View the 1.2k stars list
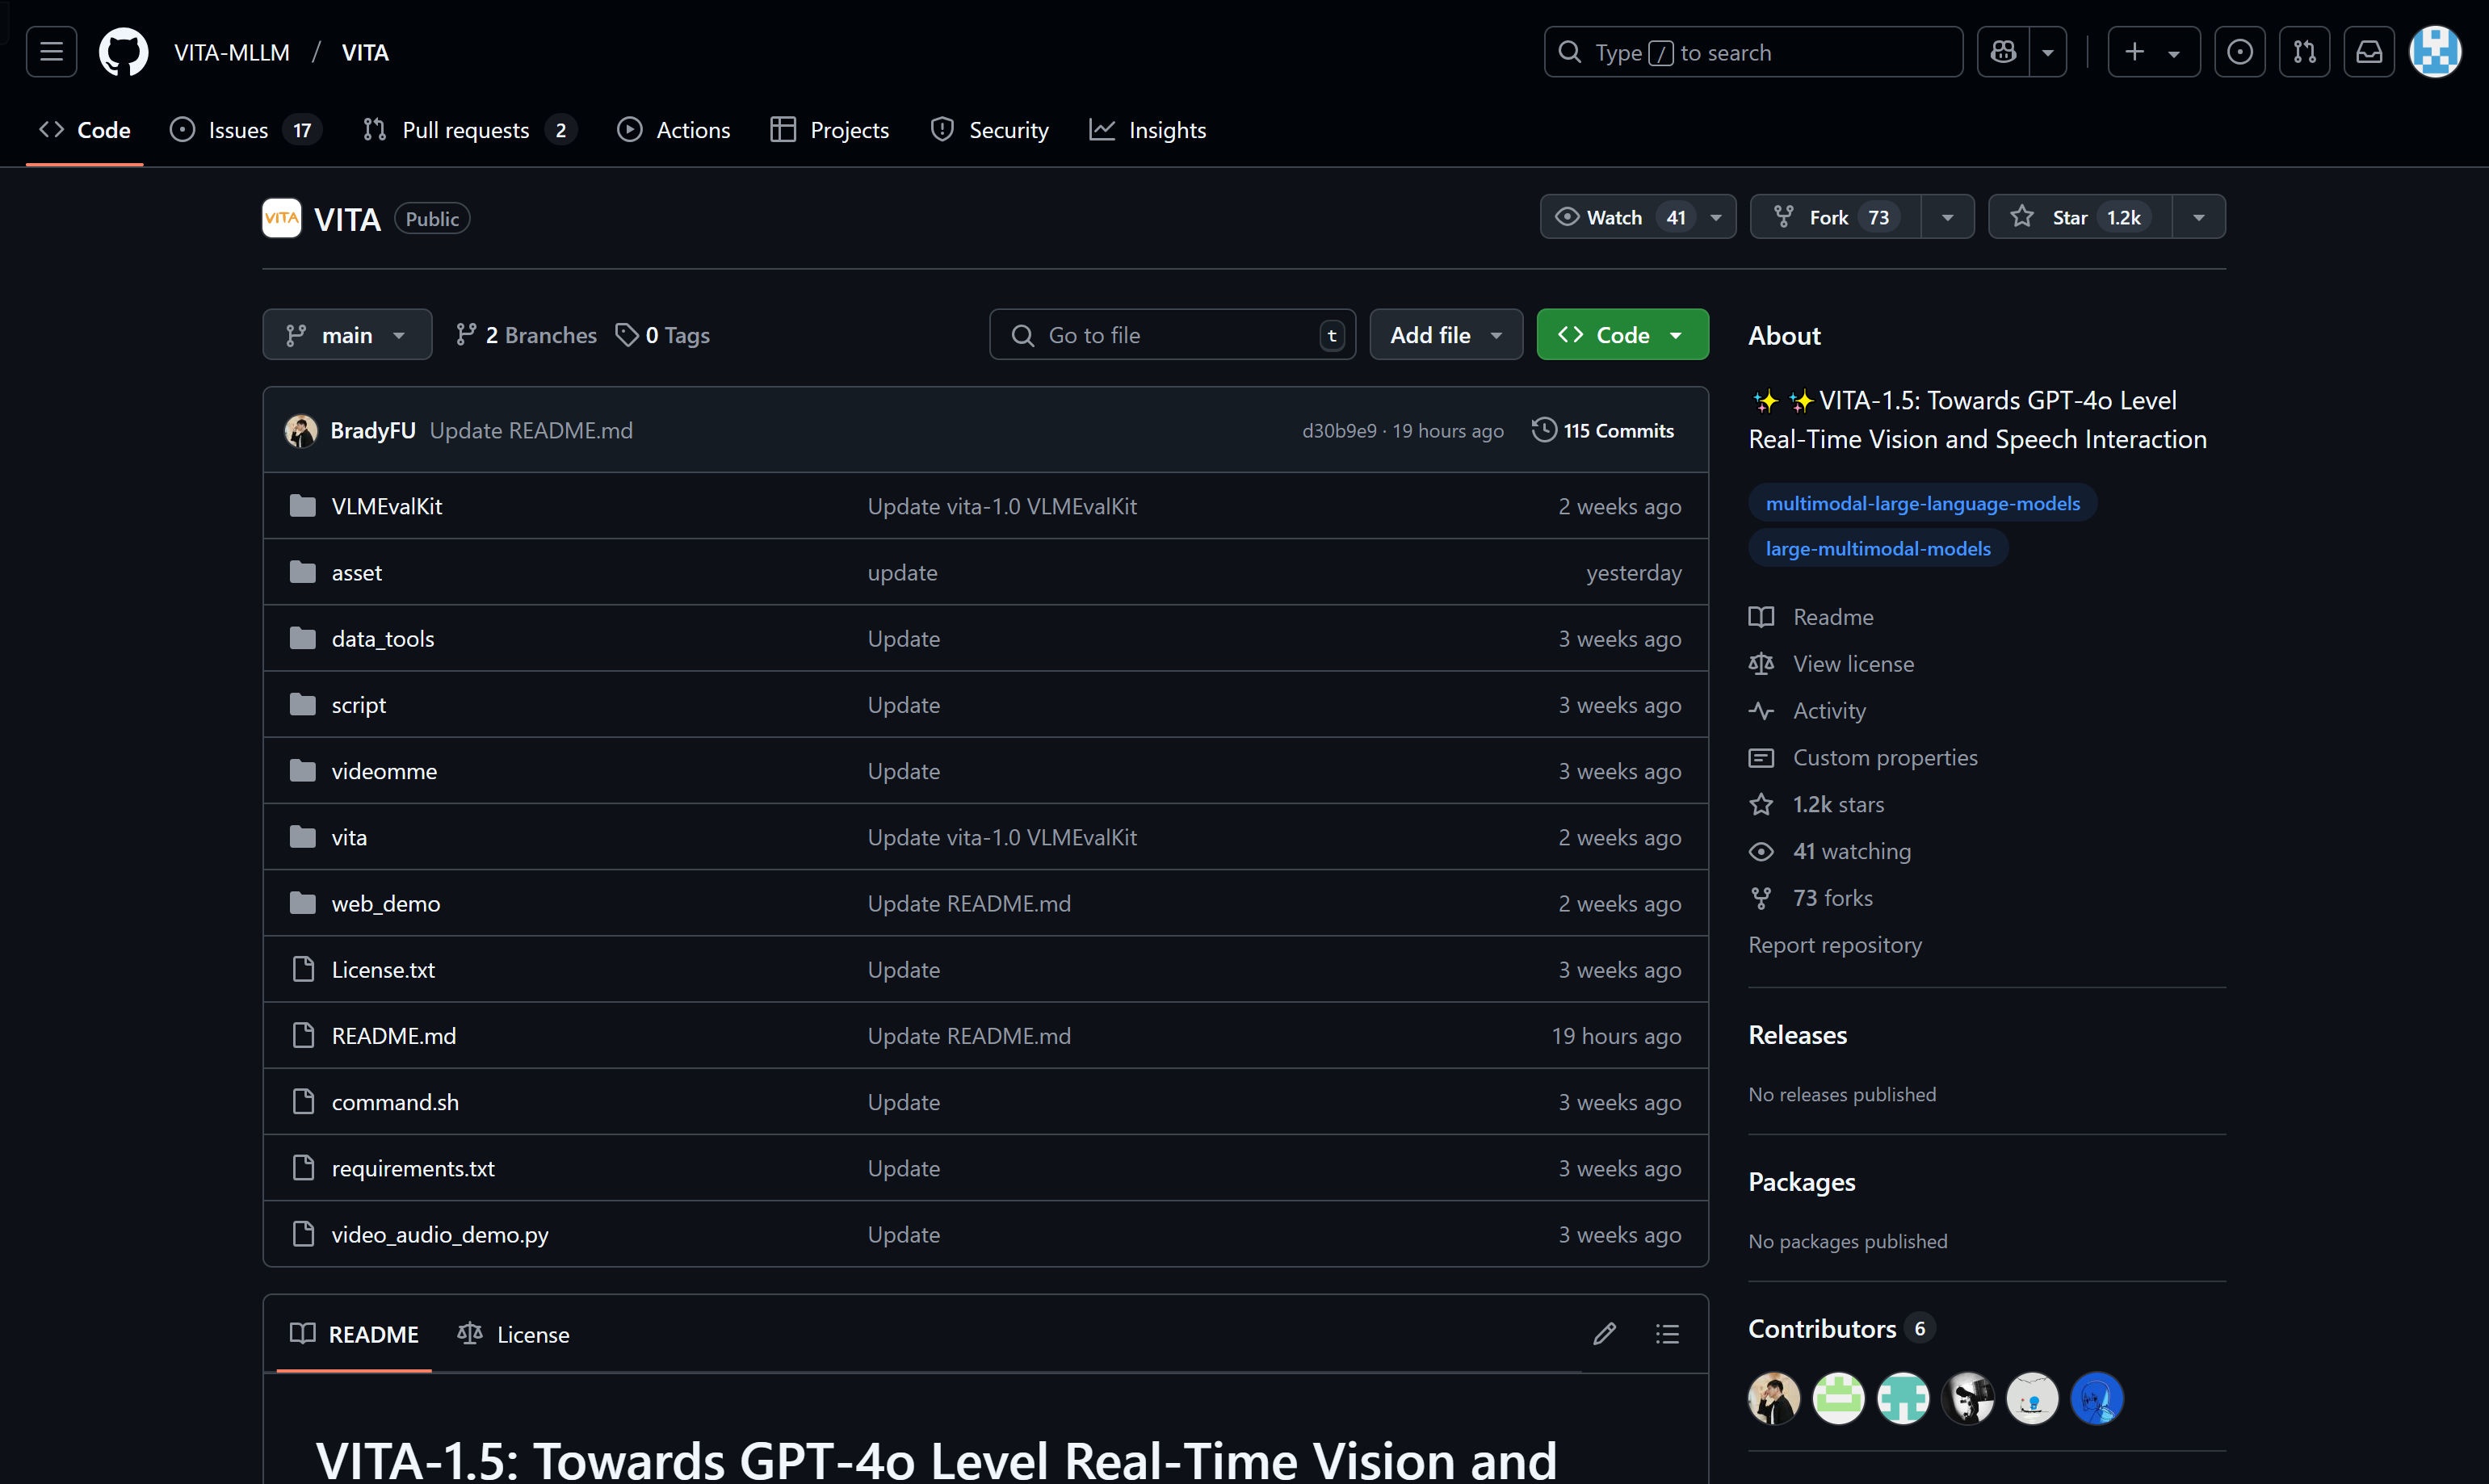2489x1484 pixels. tap(1816, 804)
